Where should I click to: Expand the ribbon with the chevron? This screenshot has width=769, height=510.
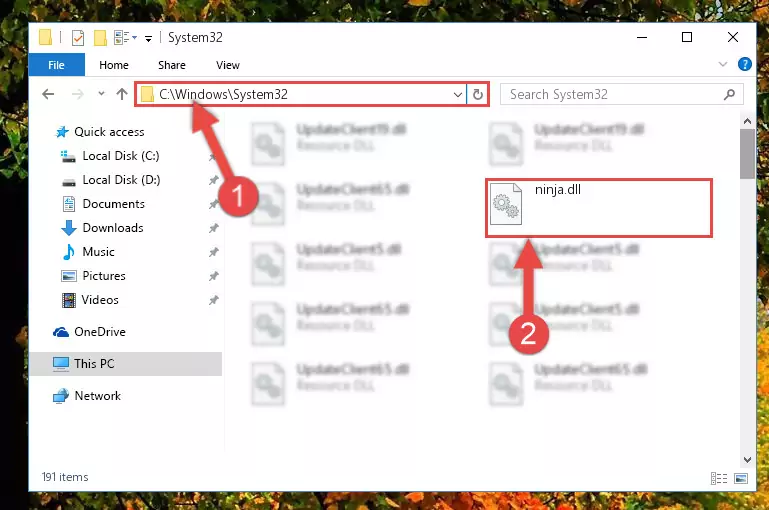pyautogui.click(x=722, y=64)
